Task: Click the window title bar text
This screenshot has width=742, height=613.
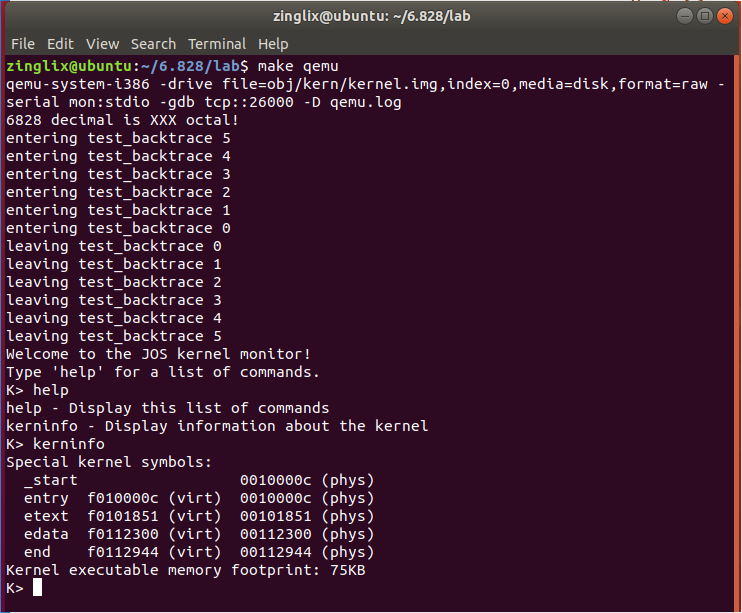Action: coord(370,17)
